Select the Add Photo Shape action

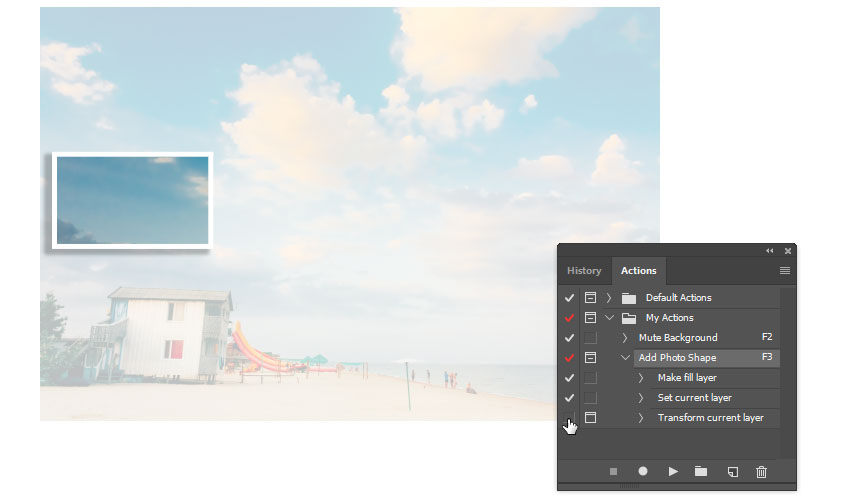[x=678, y=358]
